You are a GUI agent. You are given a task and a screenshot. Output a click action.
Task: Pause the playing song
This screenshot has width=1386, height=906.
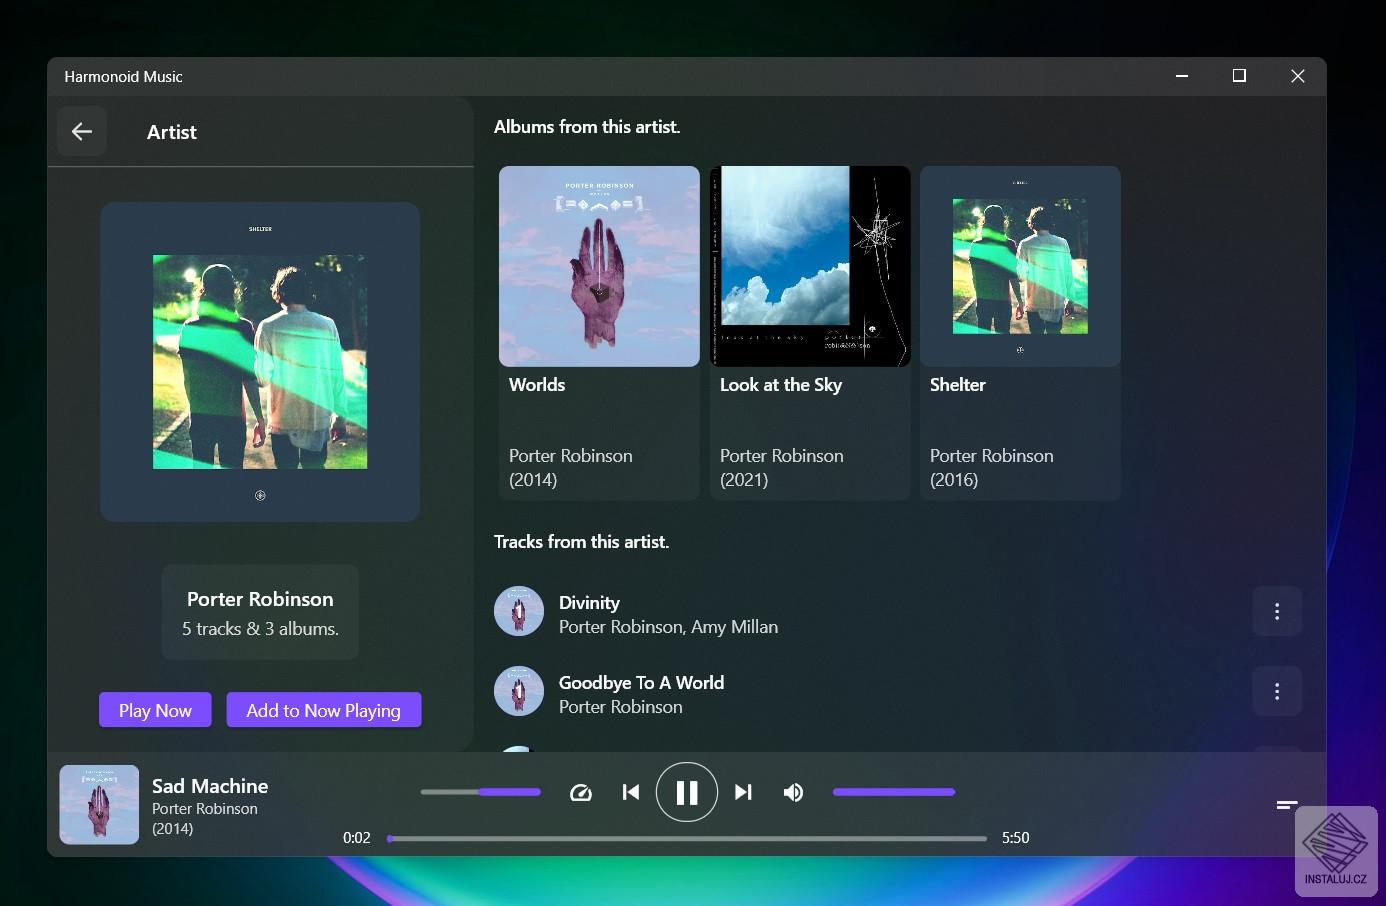[687, 792]
